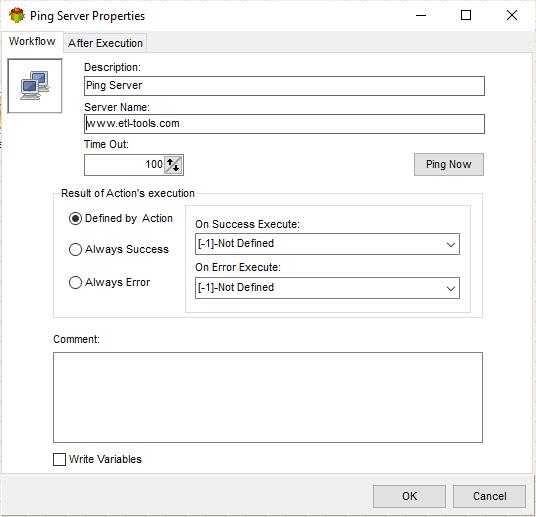Click the Ping Now button
The height and width of the screenshot is (517, 536).
pyautogui.click(x=449, y=164)
